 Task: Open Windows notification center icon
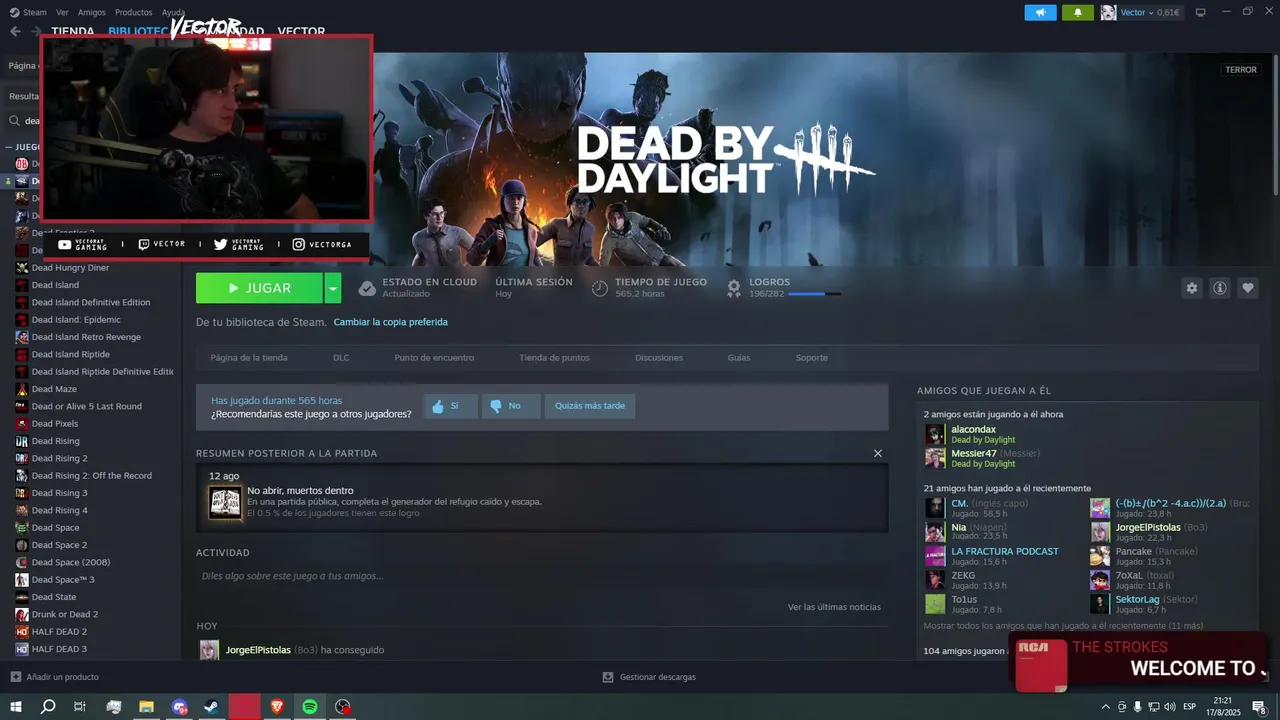click(x=1258, y=706)
